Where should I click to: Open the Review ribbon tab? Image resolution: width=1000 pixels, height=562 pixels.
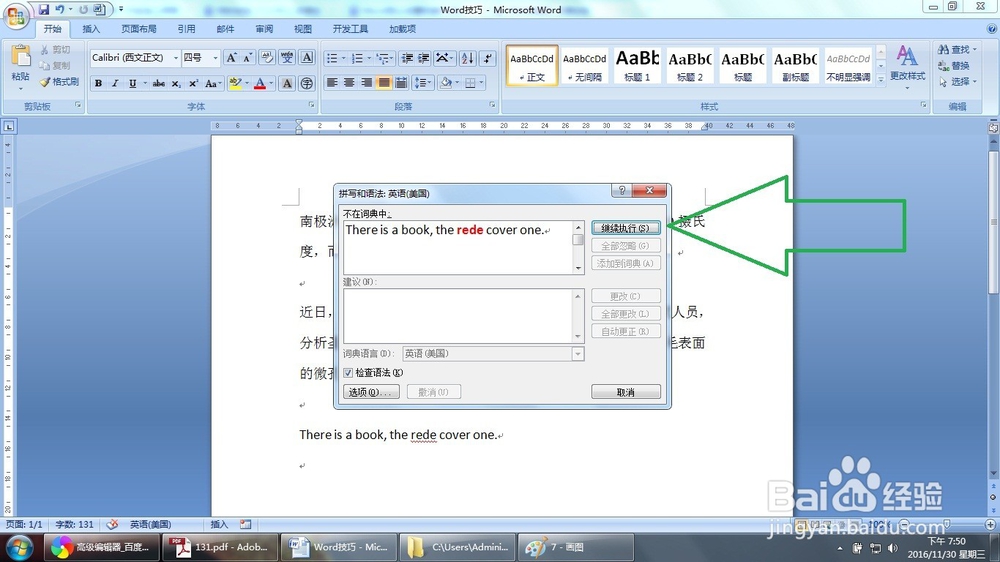[x=264, y=29]
